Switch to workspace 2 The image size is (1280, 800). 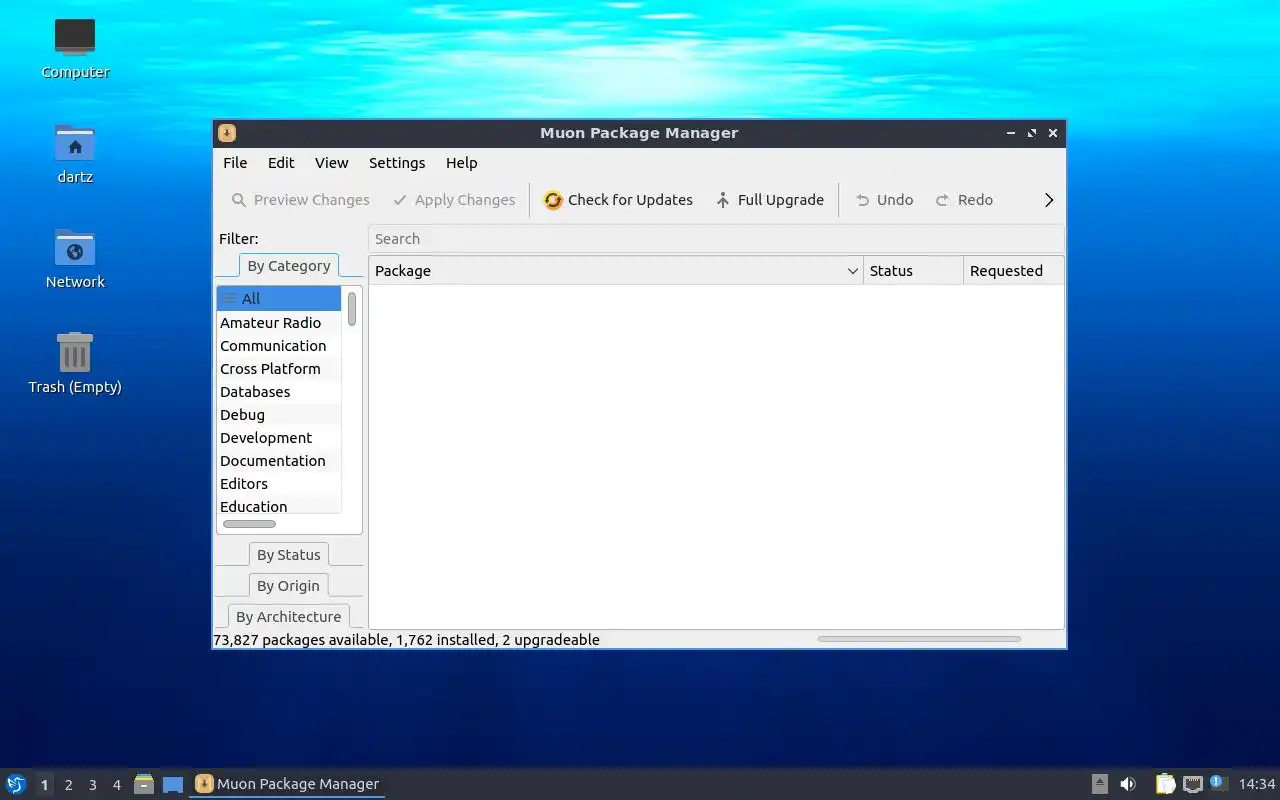click(68, 785)
